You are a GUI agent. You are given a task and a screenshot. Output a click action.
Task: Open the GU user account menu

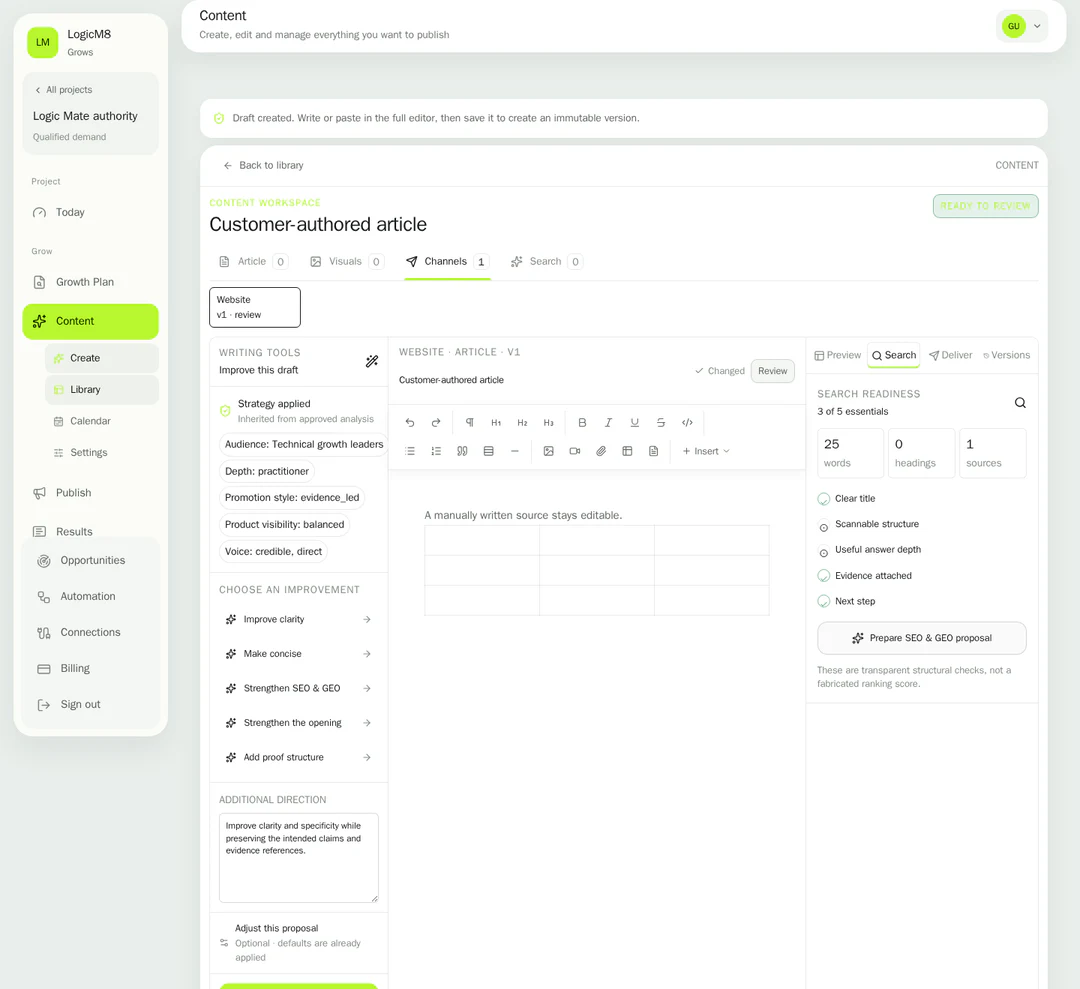pyautogui.click(x=1021, y=26)
